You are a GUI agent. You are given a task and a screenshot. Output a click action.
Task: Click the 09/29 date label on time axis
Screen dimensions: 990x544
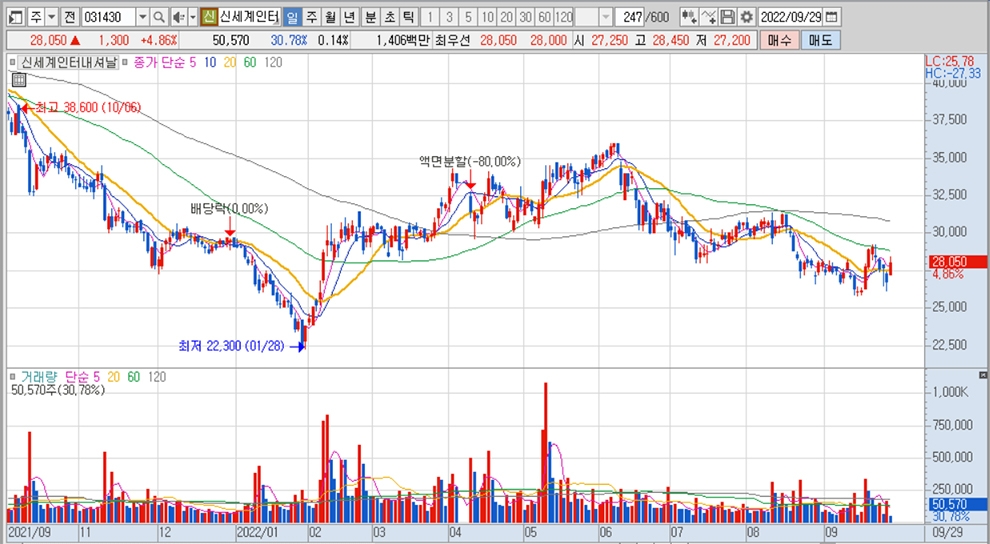pyautogui.click(x=948, y=533)
